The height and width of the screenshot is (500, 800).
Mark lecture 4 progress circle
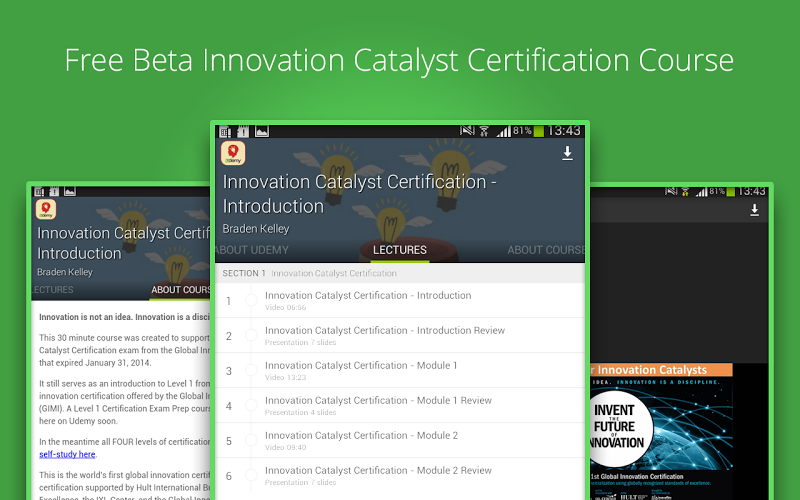[x=251, y=406]
